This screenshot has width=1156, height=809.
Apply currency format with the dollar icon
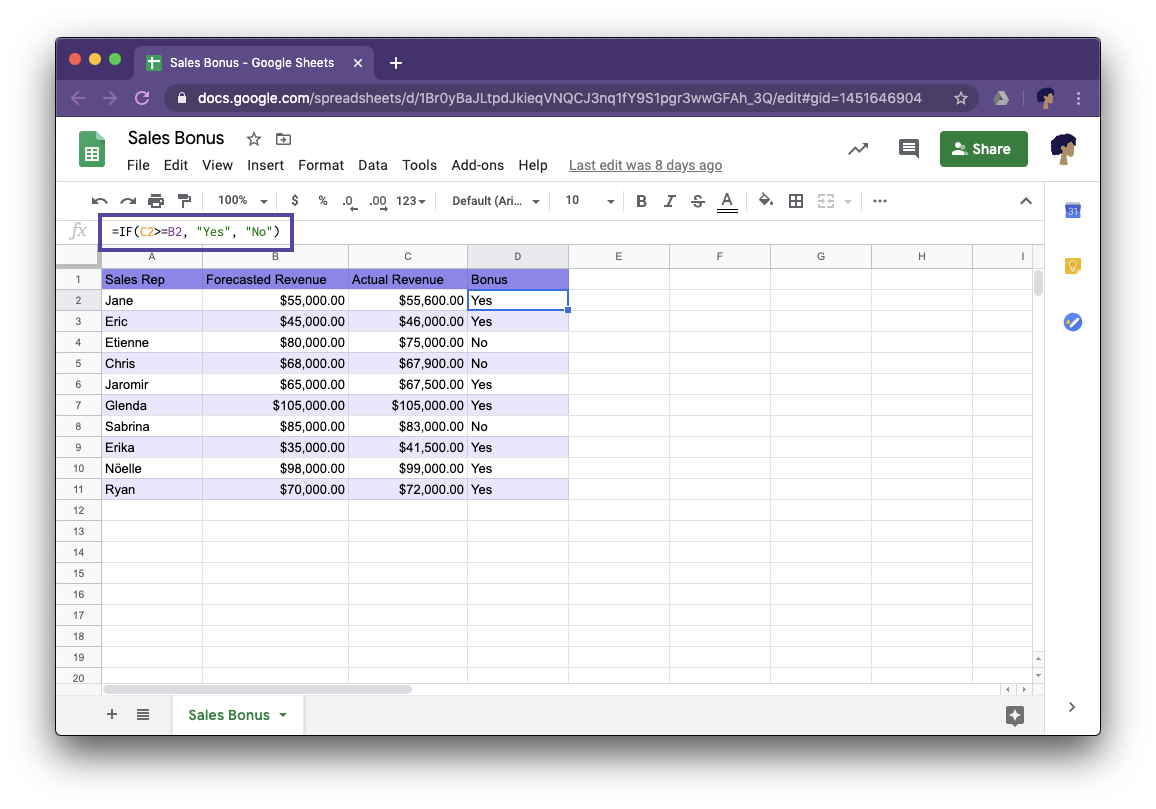point(294,200)
